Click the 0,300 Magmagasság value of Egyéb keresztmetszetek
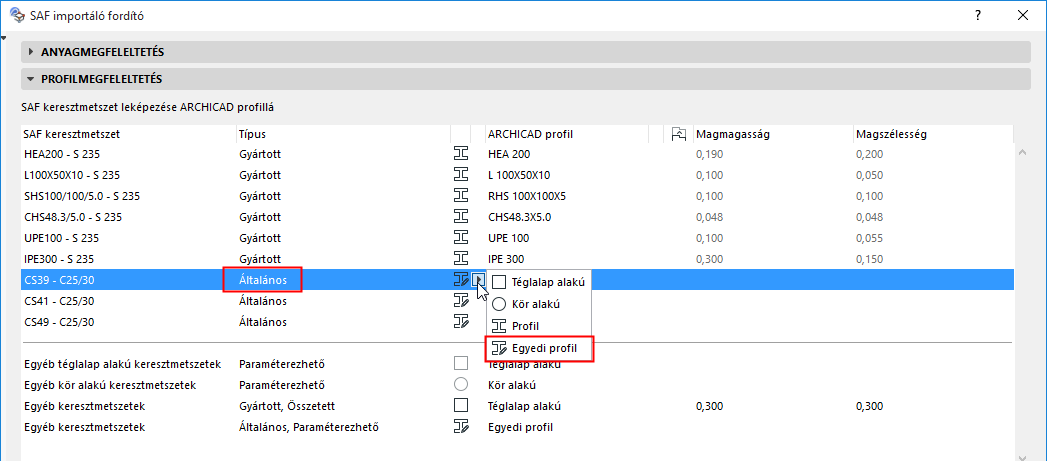The height and width of the screenshot is (461, 1047). (710, 406)
